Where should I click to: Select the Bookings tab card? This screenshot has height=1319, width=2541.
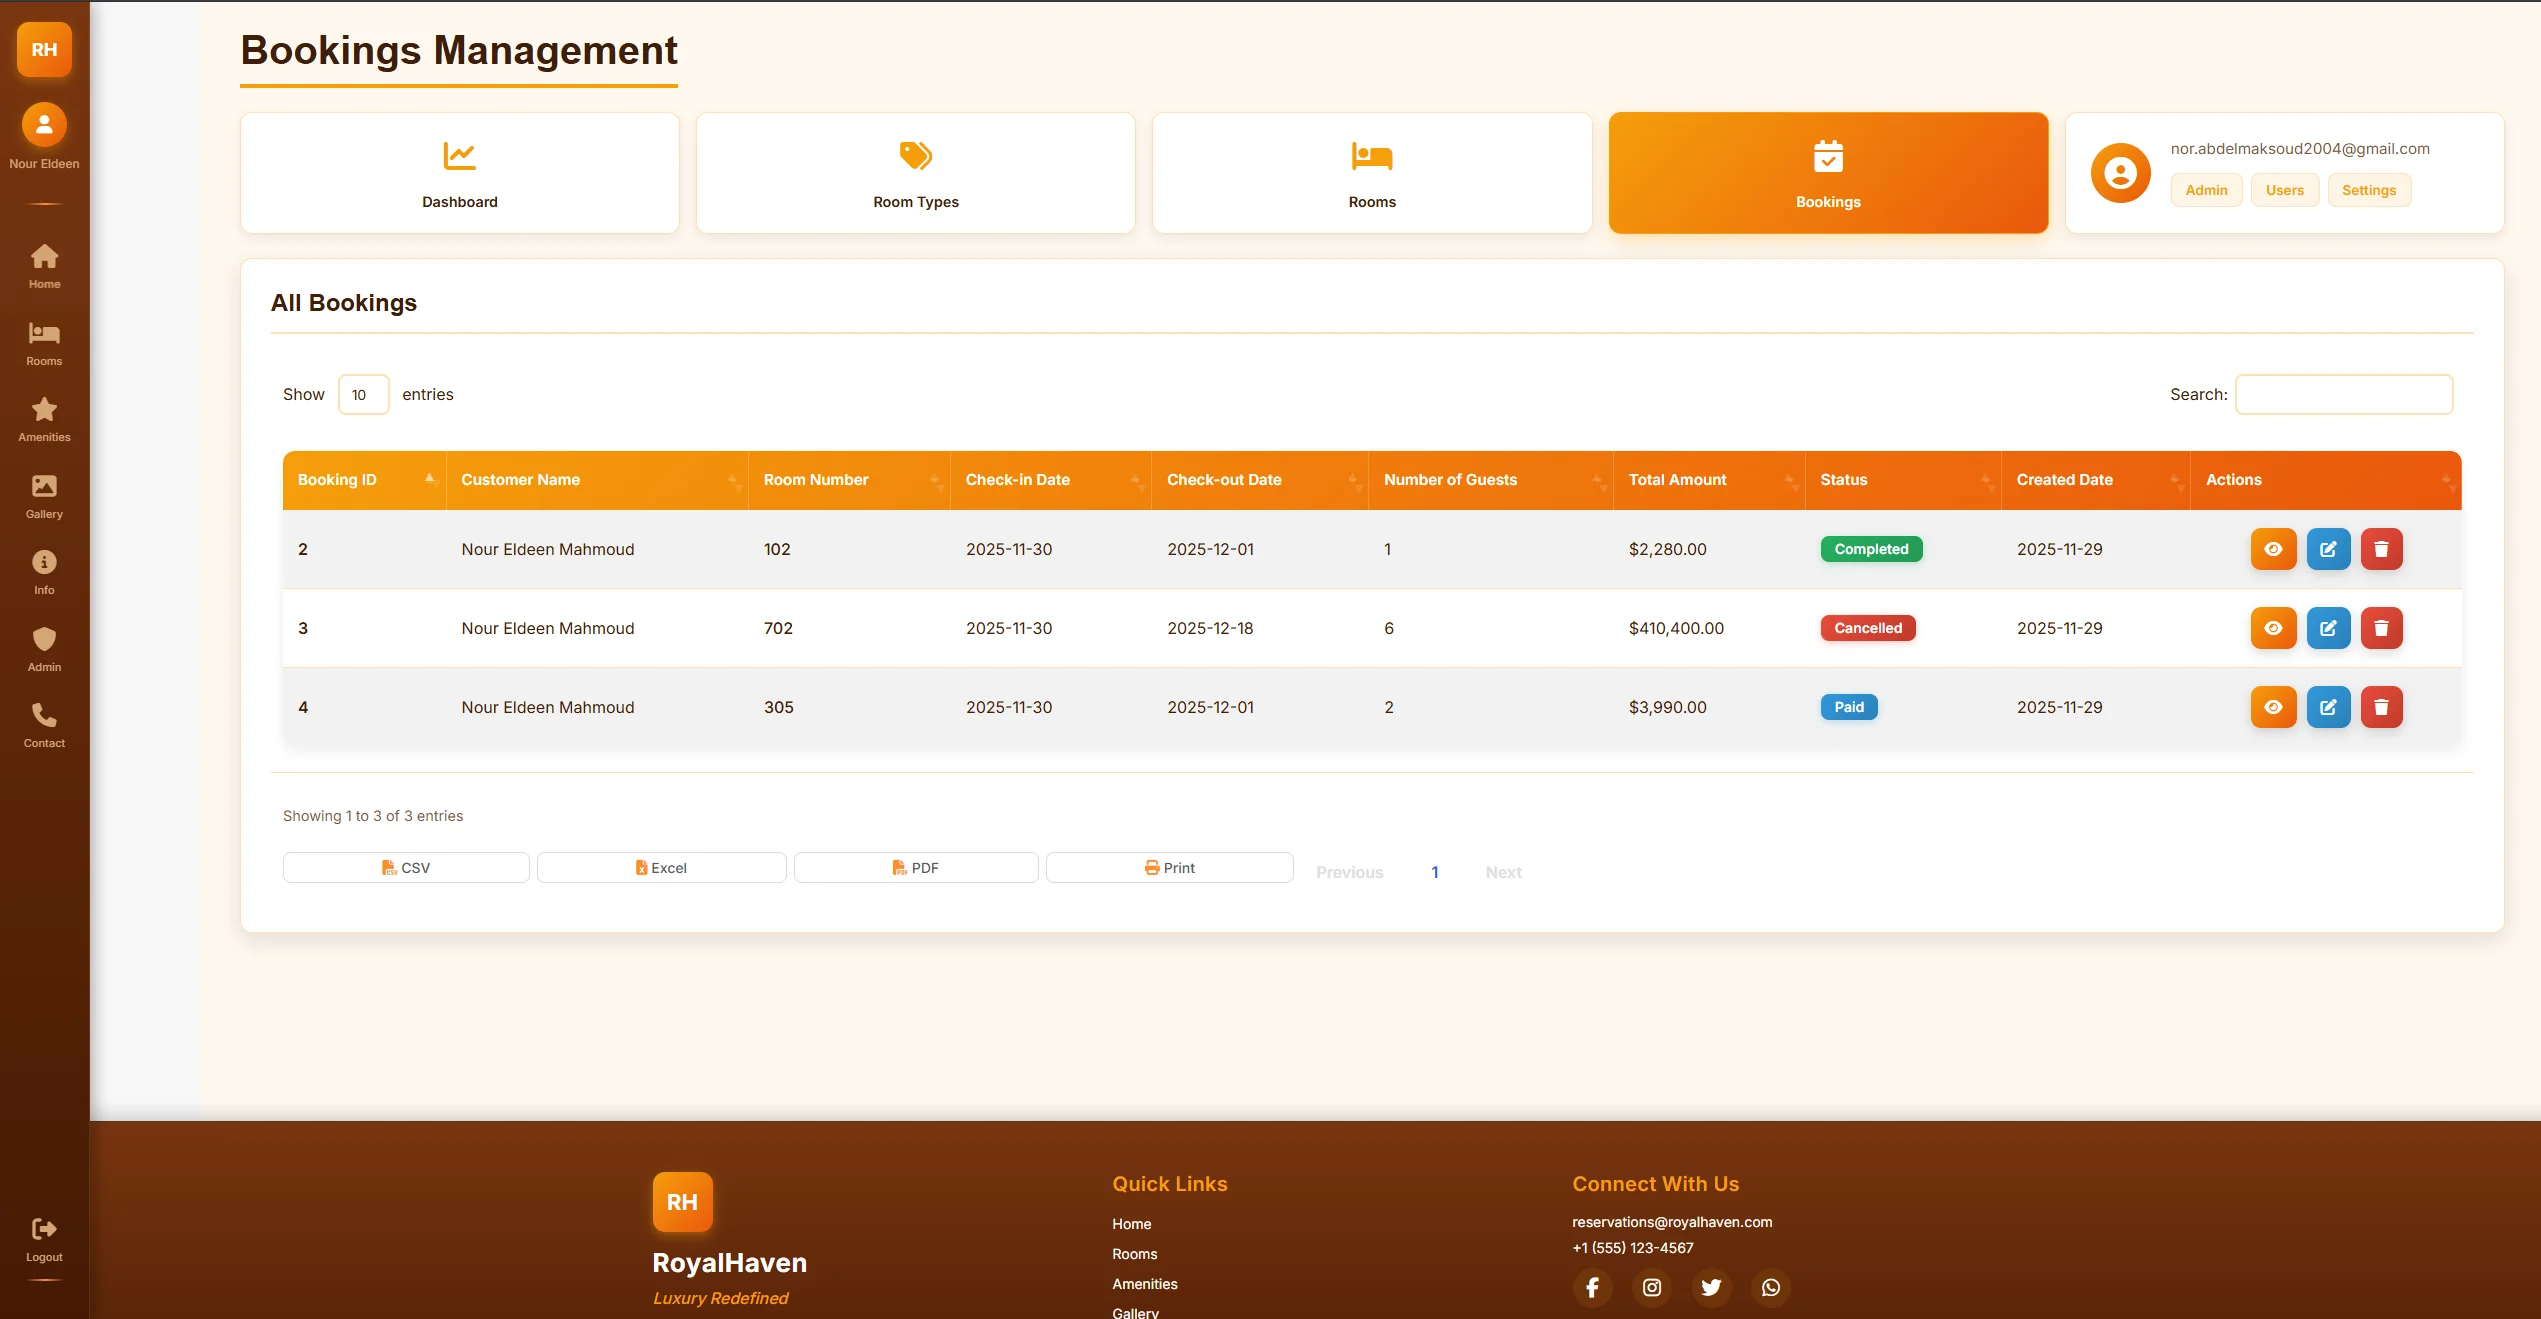[x=1828, y=173]
